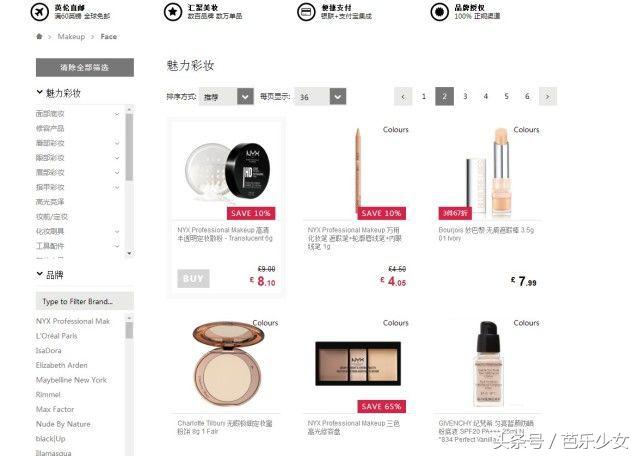The image size is (640, 456).
Task: Click the airplane shipping icon
Action: tap(40, 12)
